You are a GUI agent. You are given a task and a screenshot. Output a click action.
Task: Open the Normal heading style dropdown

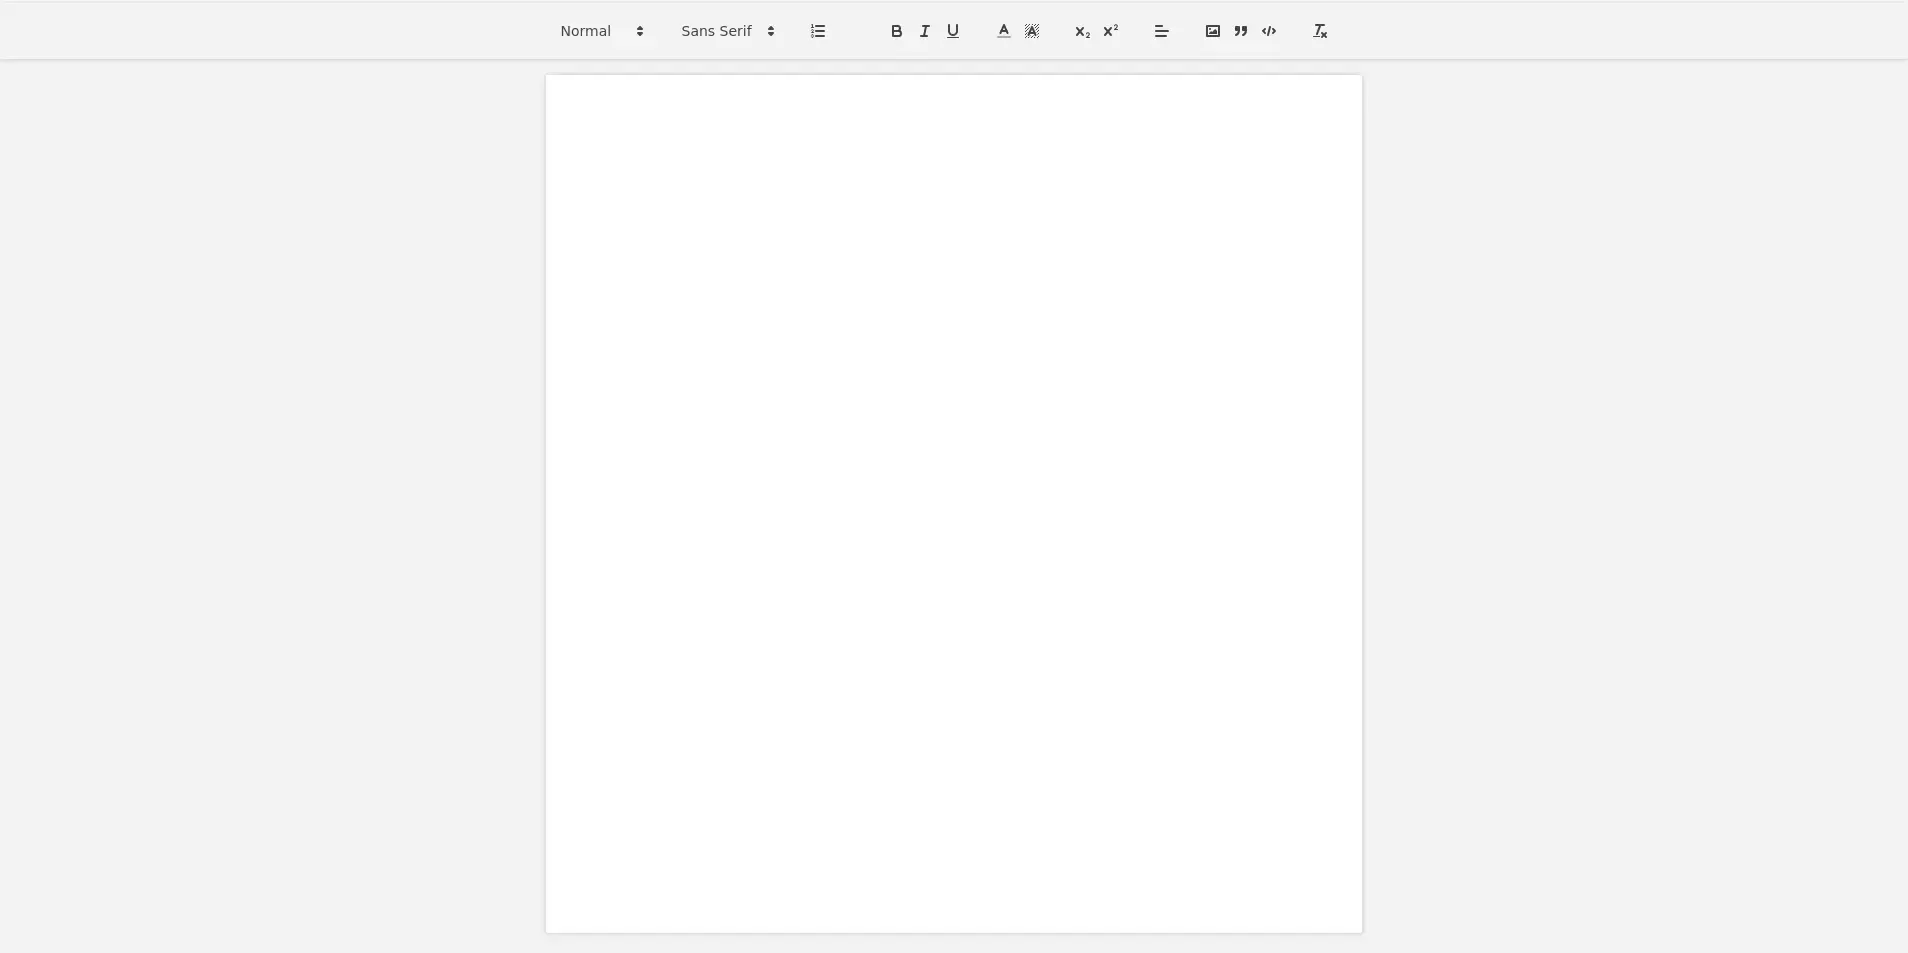point(602,31)
